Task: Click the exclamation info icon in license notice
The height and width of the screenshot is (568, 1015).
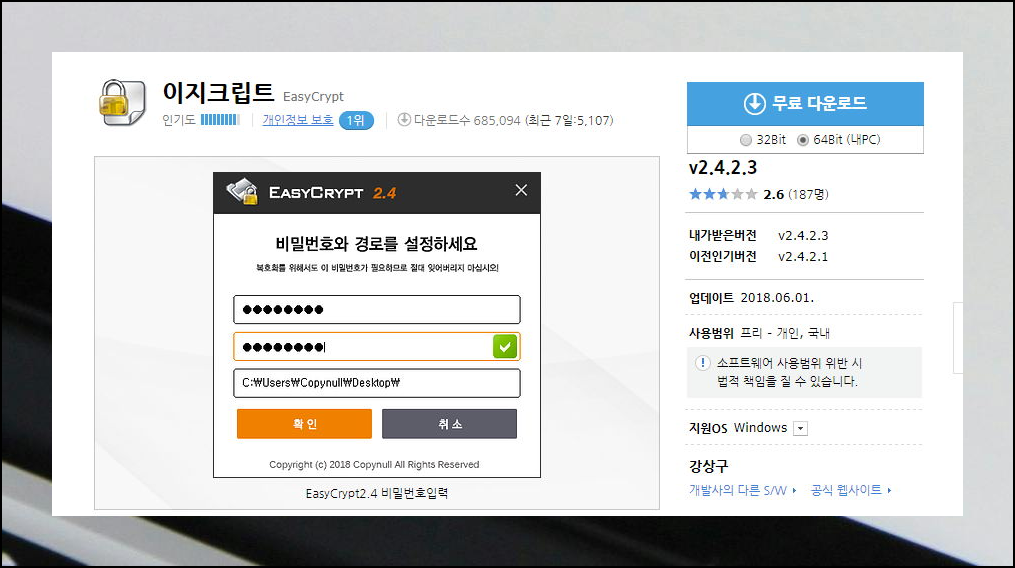Action: coord(702,363)
